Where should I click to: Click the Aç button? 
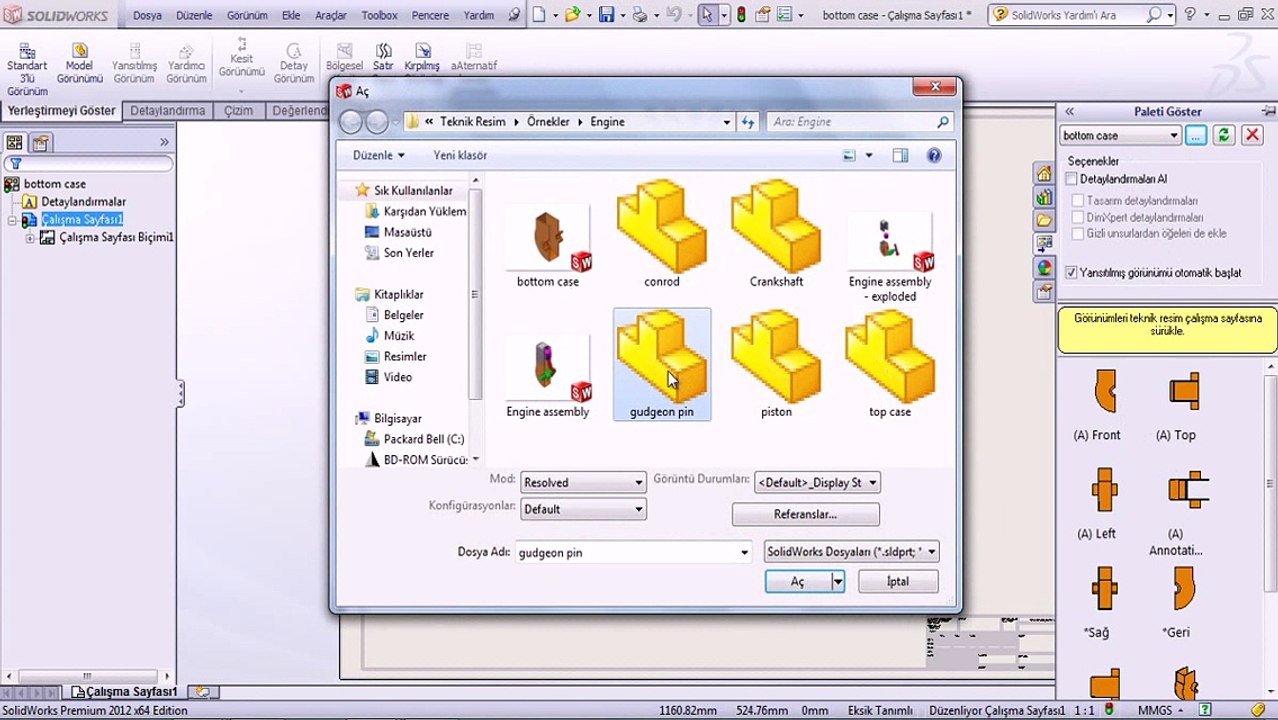point(797,581)
